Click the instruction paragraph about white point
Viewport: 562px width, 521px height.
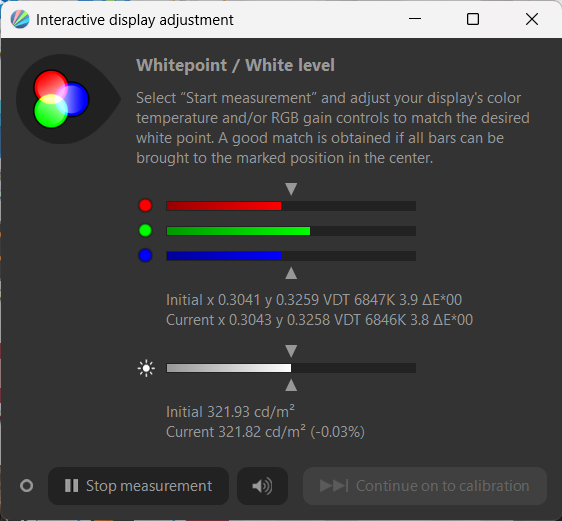(x=333, y=128)
